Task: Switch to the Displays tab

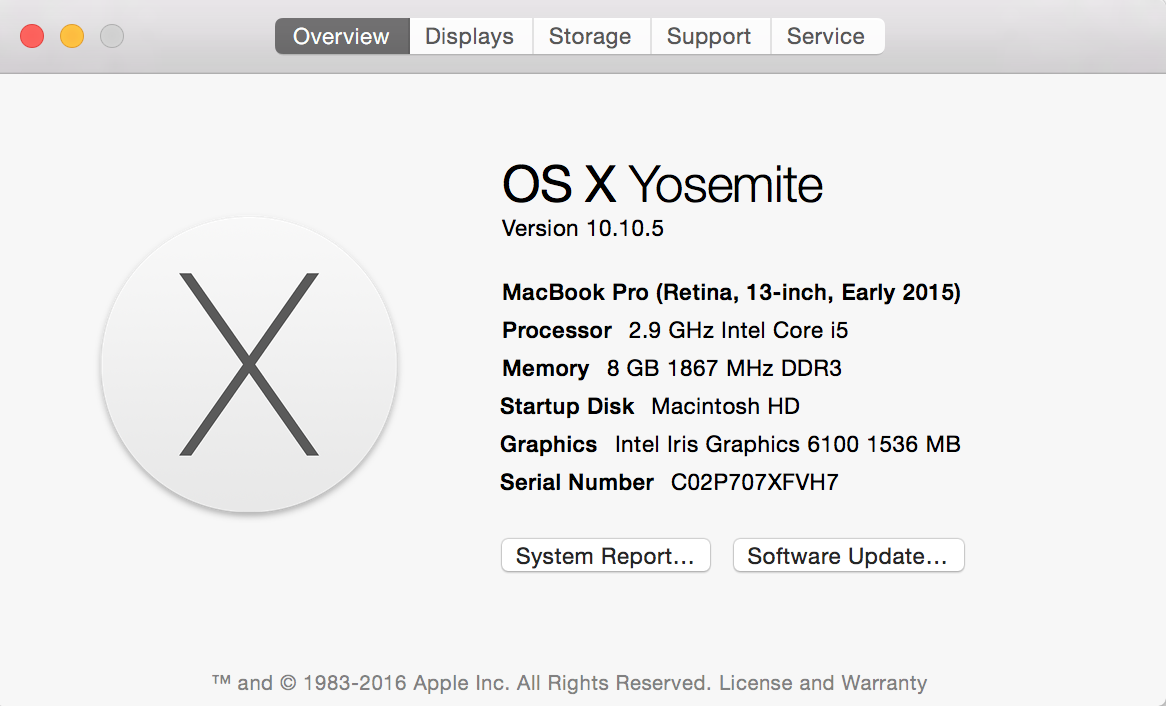Action: [469, 37]
